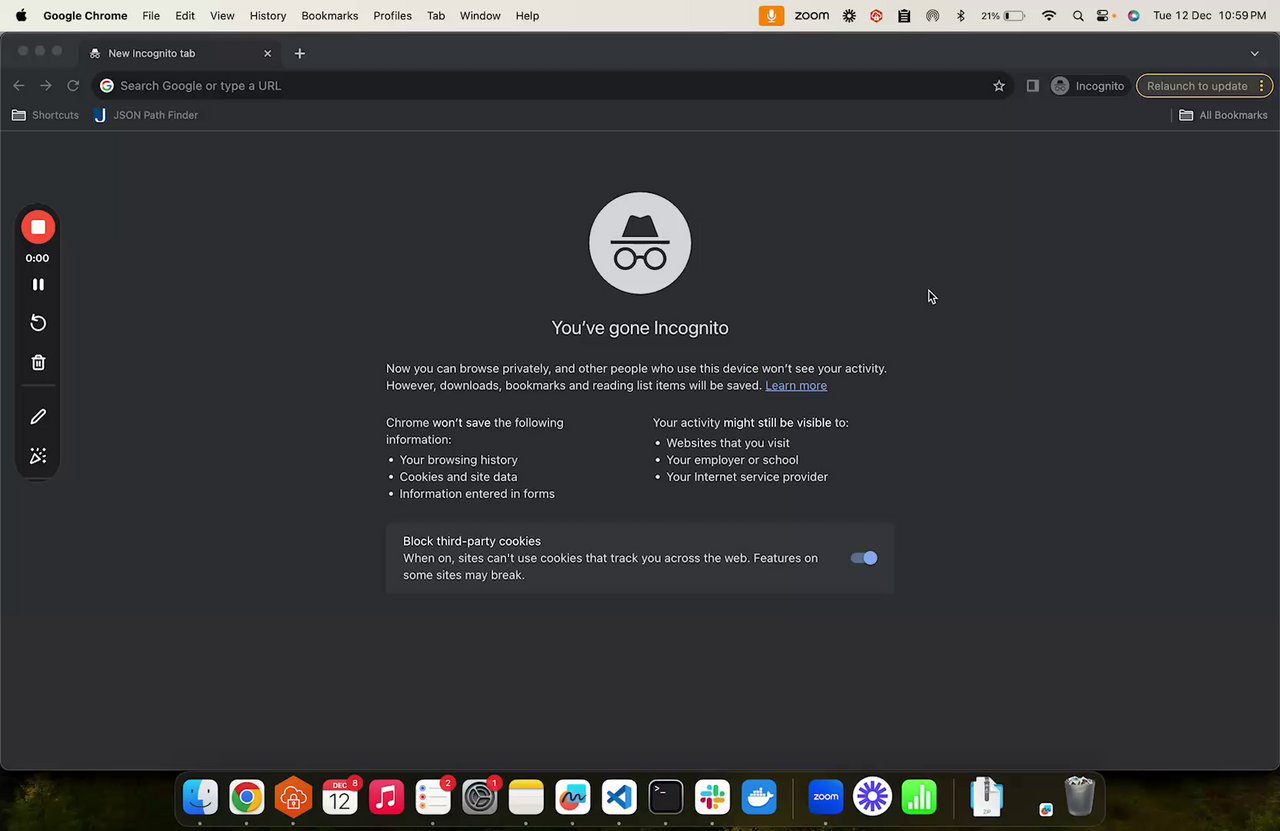Expand the tab search chevron

[x=1255, y=53]
